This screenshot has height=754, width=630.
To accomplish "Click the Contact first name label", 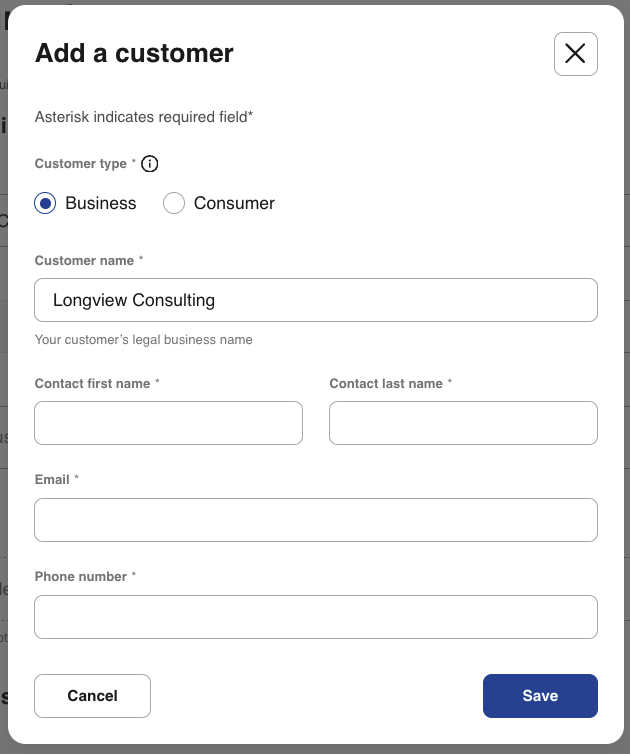I will (x=92, y=383).
